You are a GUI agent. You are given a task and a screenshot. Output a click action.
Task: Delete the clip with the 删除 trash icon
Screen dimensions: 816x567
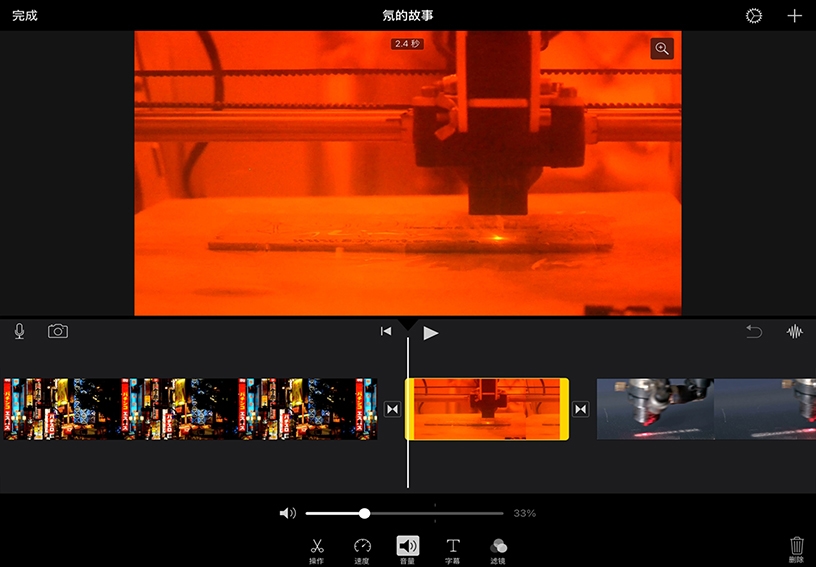point(796,548)
